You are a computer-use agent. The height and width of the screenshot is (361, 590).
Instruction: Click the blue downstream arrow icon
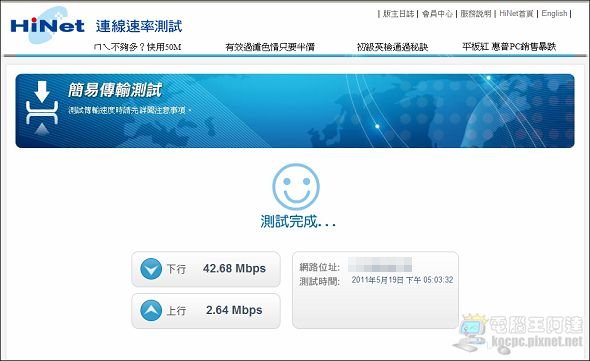pyautogui.click(x=151, y=269)
